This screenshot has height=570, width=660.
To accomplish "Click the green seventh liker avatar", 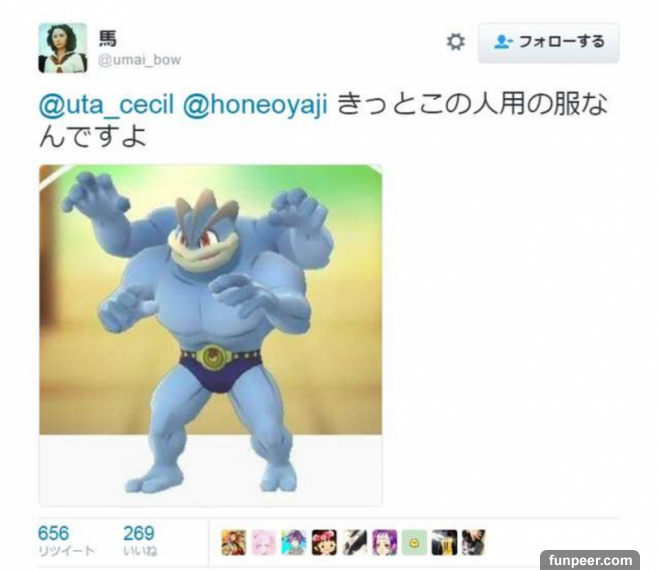I will (414, 542).
